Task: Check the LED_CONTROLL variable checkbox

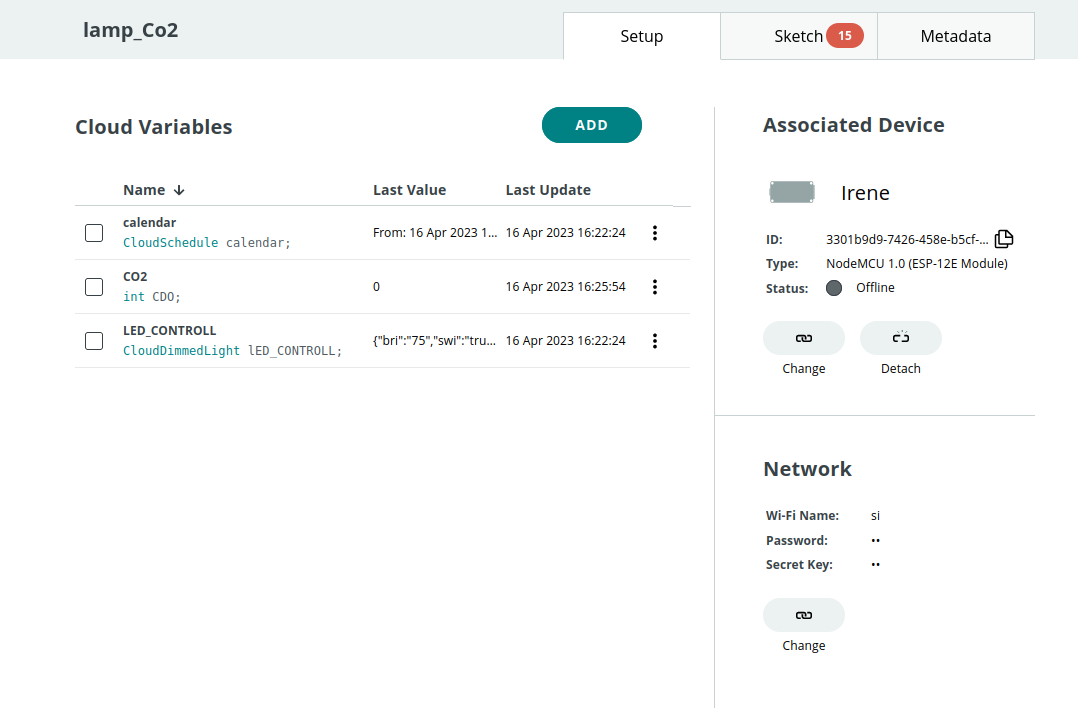Action: pos(94,341)
